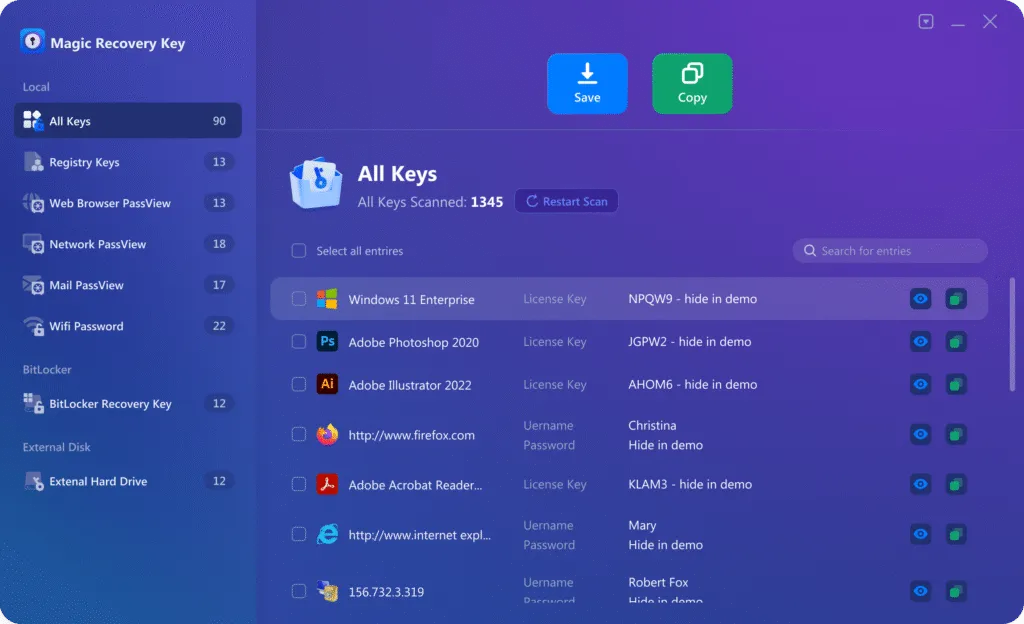Select the 'JGPW2 - hide in demo' value
The width and height of the screenshot is (1024, 624).
(690, 341)
